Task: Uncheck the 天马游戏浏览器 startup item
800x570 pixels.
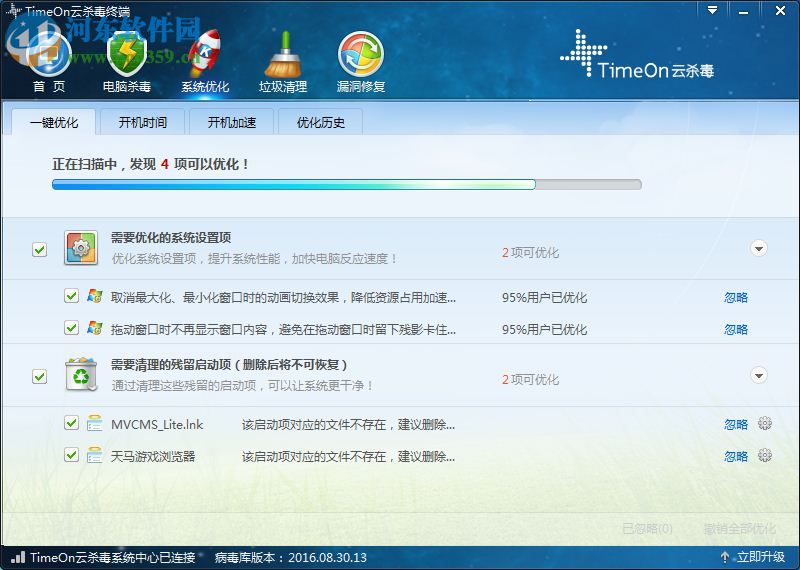Action: pyautogui.click(x=71, y=455)
